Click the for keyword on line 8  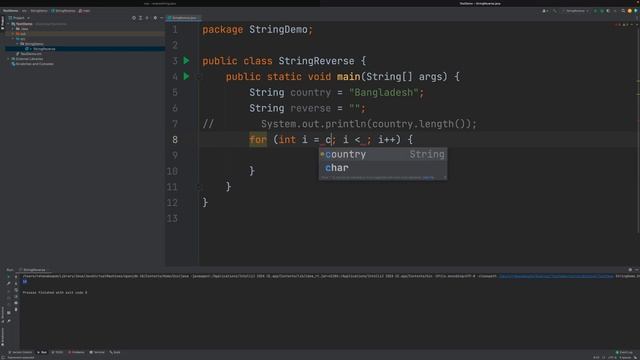click(258, 140)
